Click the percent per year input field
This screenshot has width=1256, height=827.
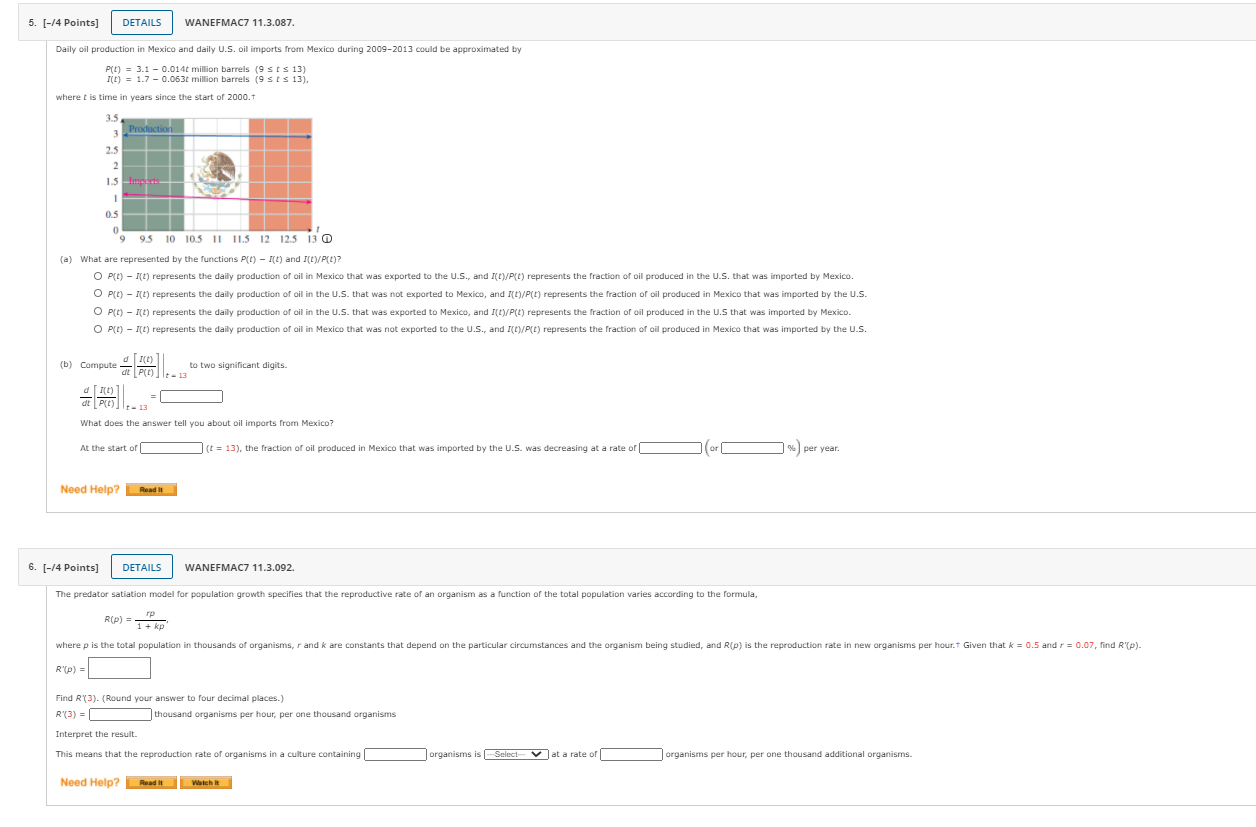753,448
